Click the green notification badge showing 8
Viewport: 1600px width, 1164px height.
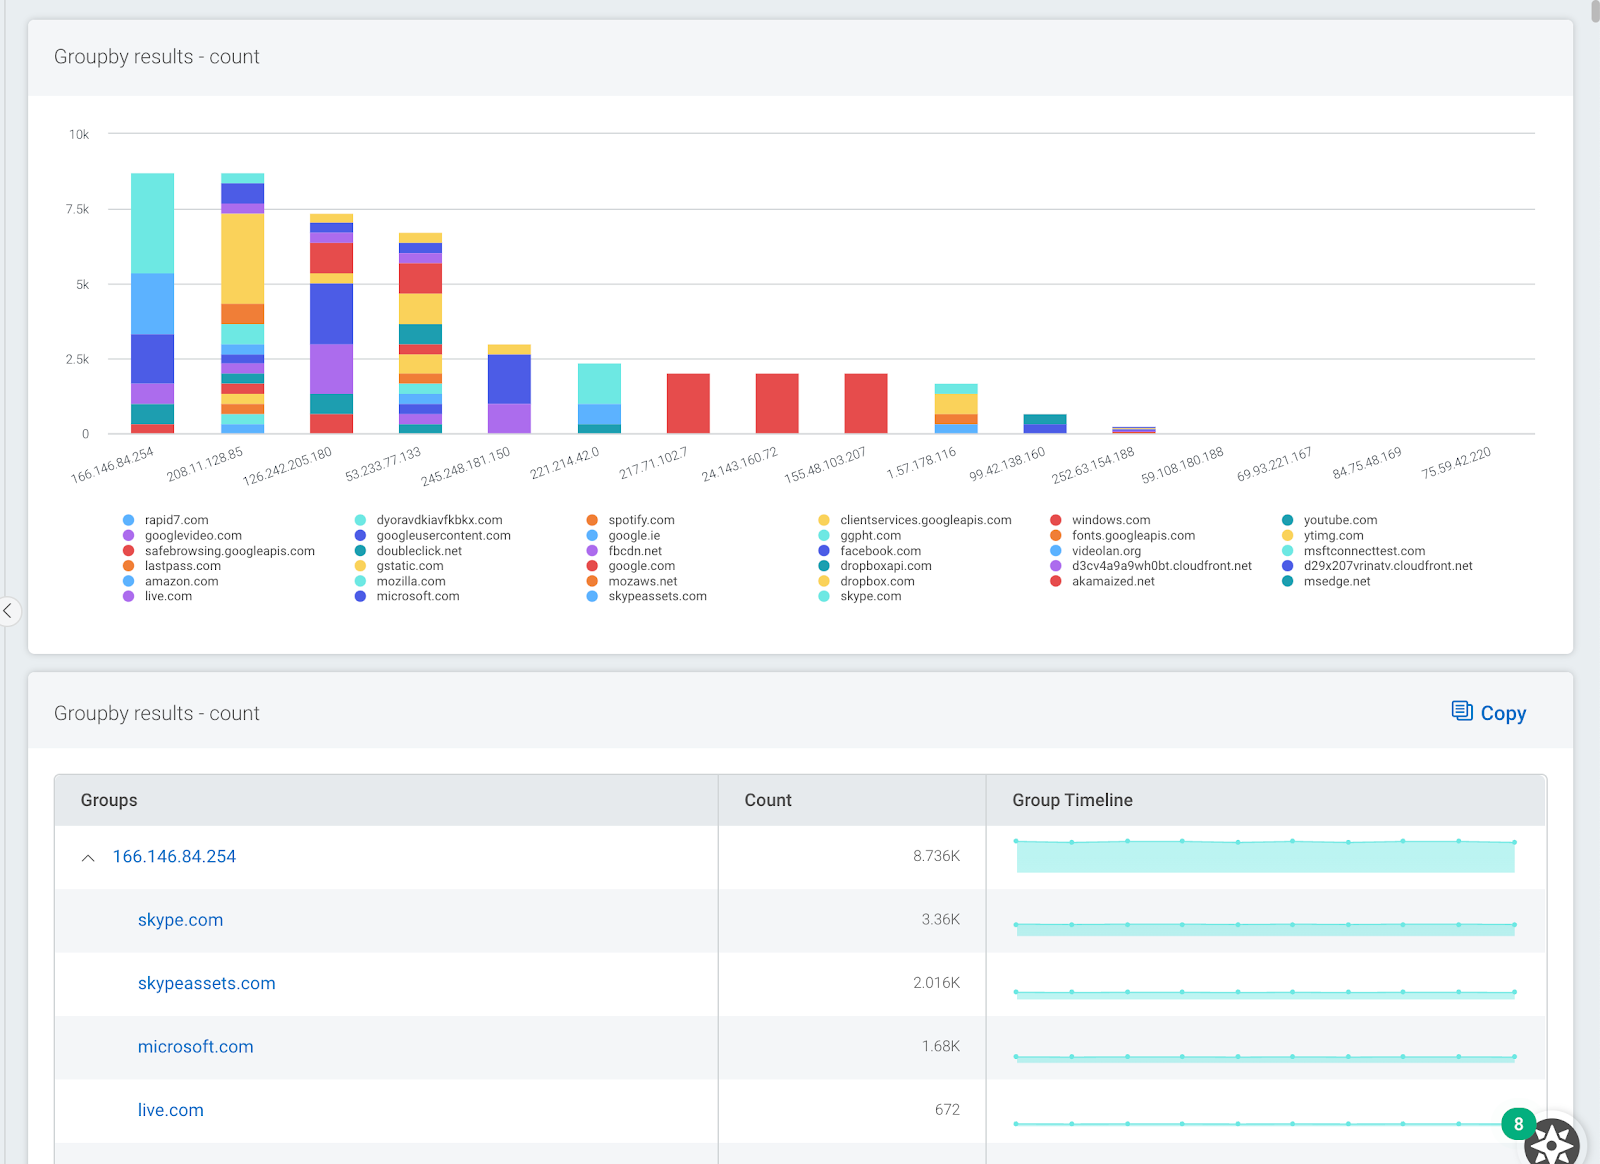coord(1518,1124)
